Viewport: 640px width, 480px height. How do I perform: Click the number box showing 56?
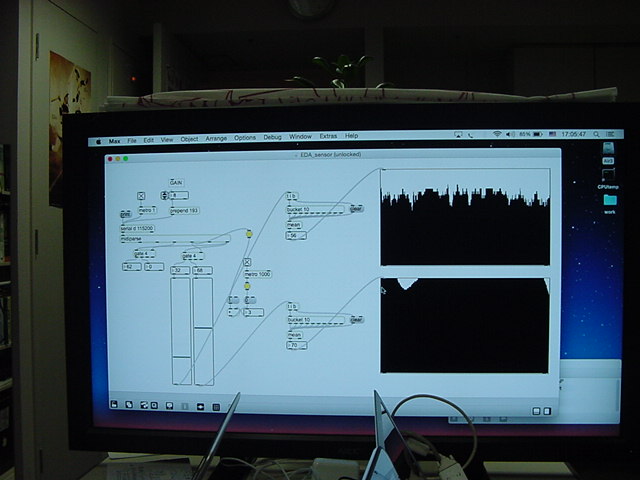(296, 236)
